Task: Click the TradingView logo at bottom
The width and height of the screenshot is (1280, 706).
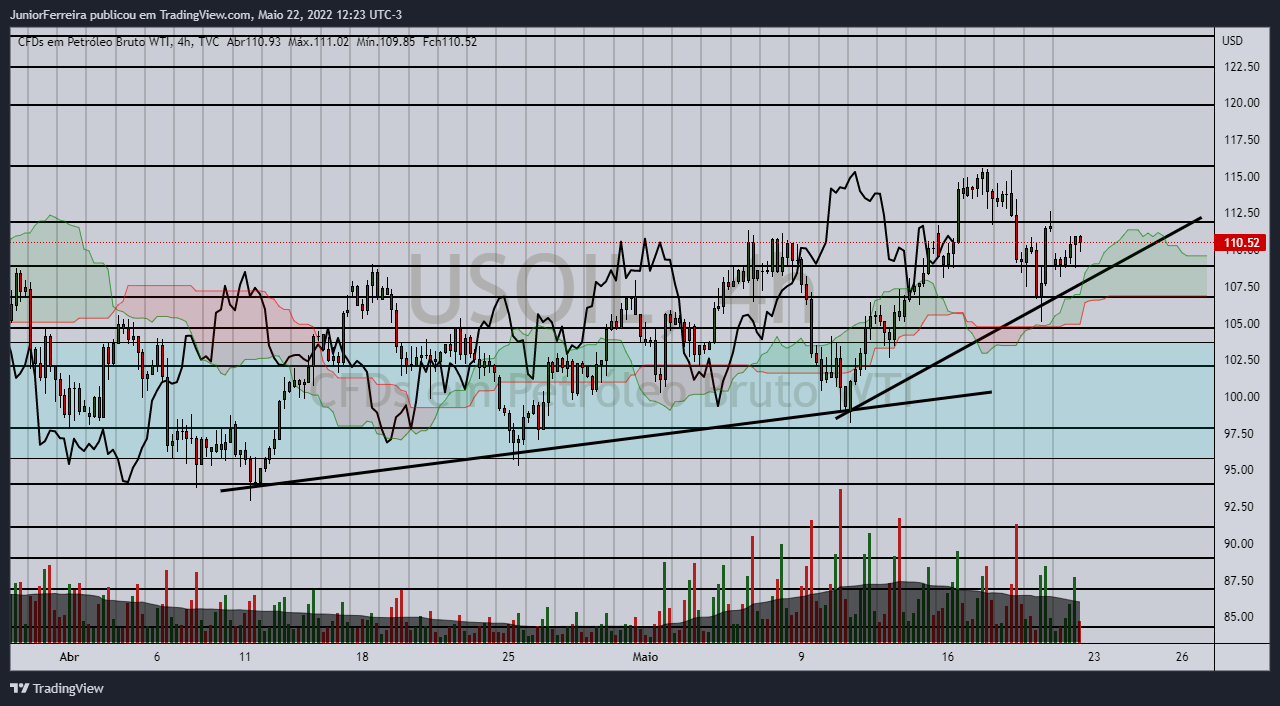Action: tap(57, 688)
